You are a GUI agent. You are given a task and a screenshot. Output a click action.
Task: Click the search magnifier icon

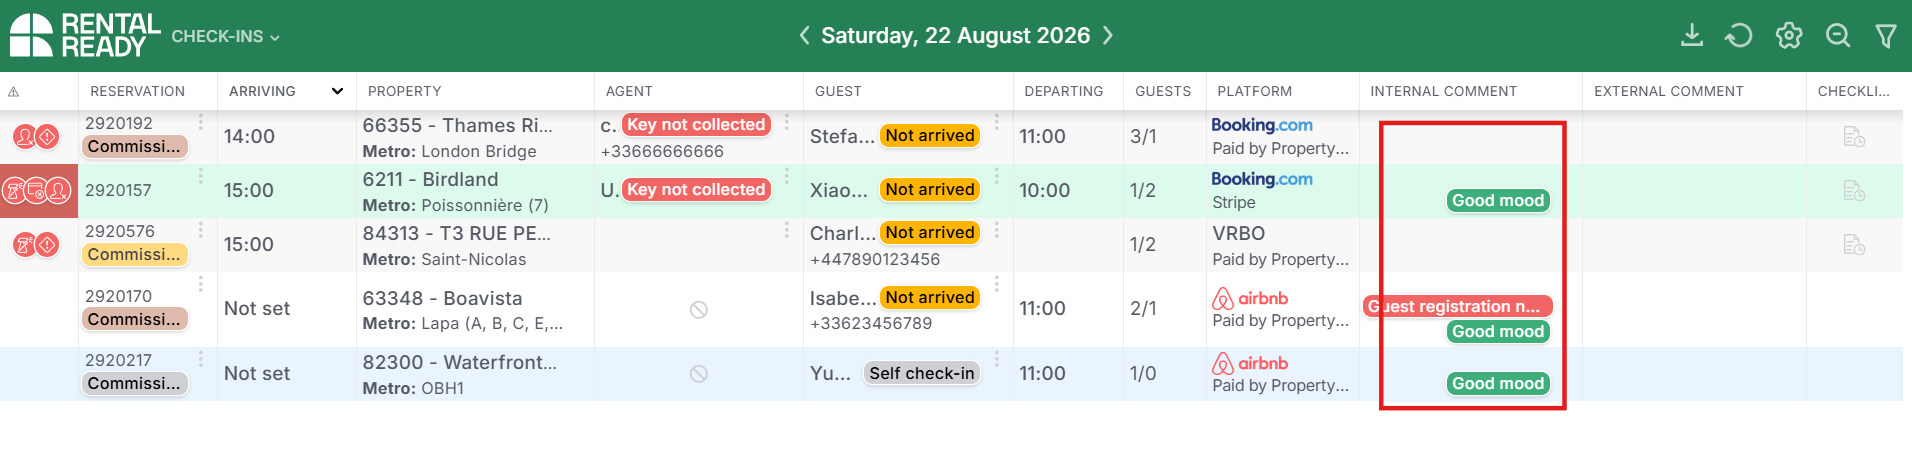[x=1838, y=36]
